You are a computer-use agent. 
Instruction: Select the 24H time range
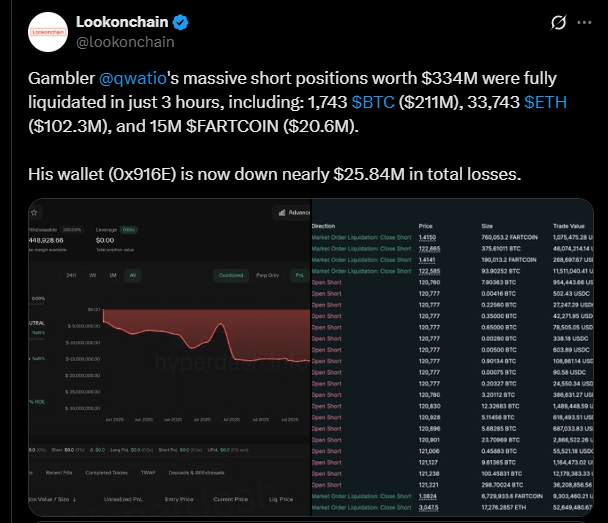click(x=71, y=275)
